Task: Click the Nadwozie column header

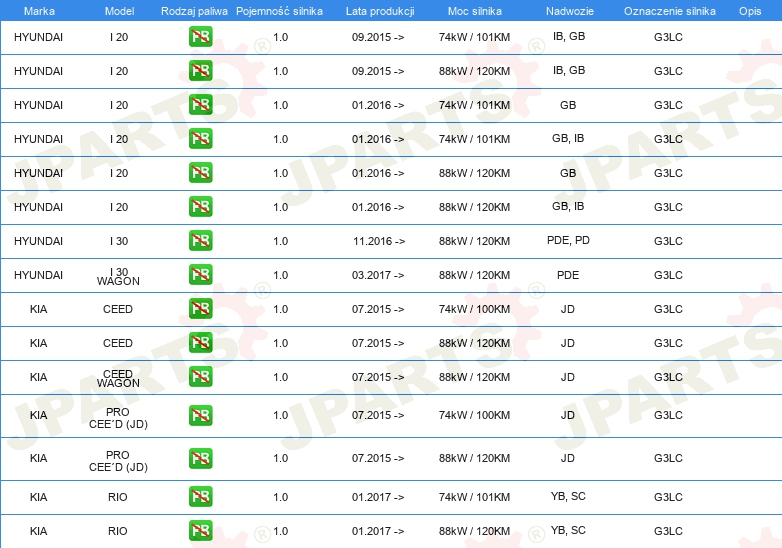Action: pyautogui.click(x=570, y=11)
